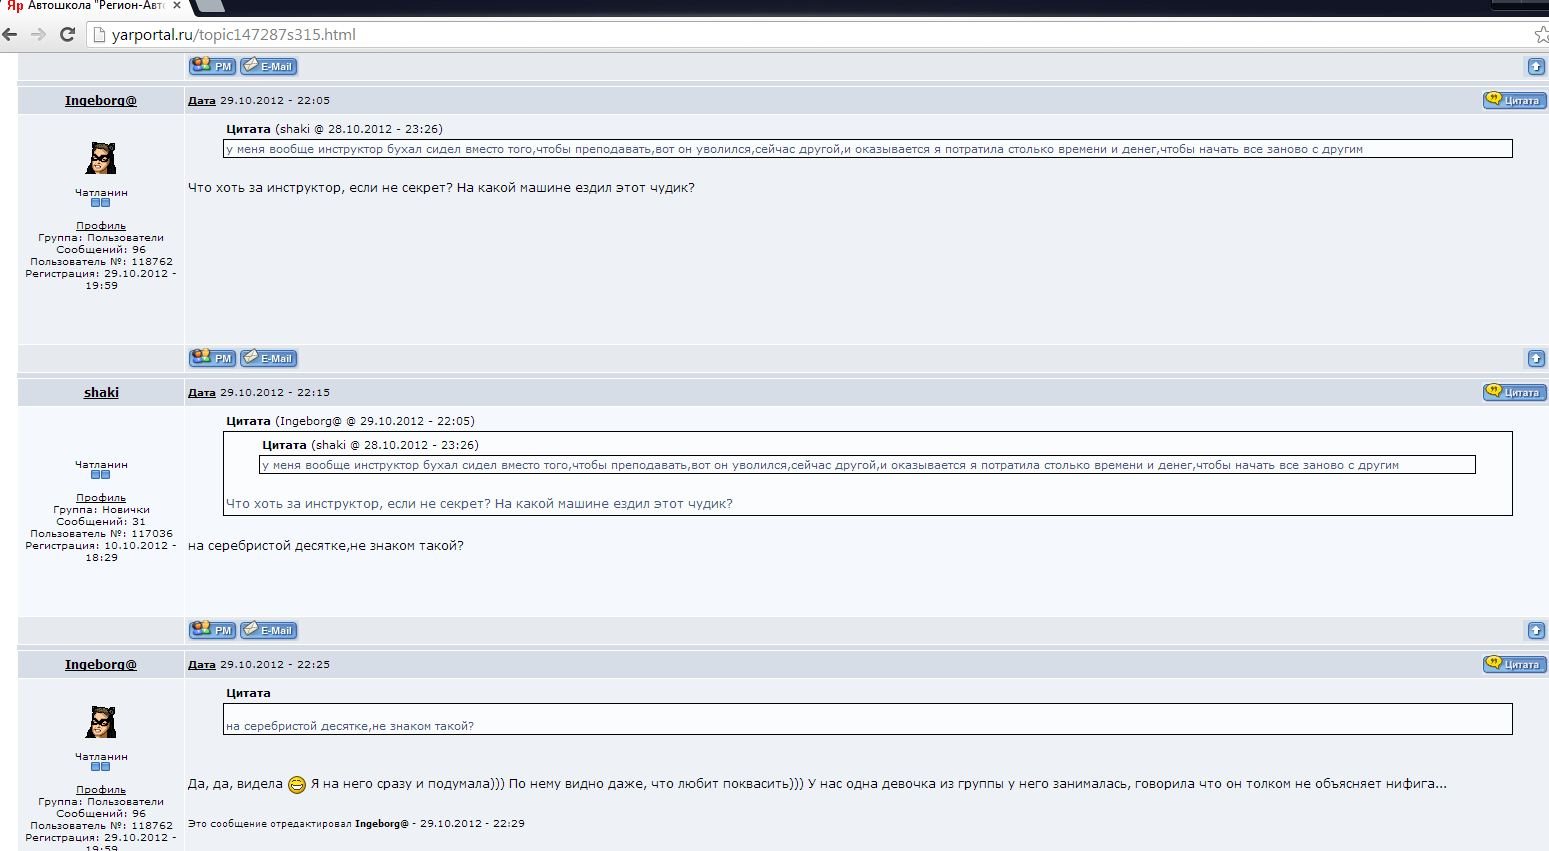Jump to top using arrow under the 22:05 post

1536,358
